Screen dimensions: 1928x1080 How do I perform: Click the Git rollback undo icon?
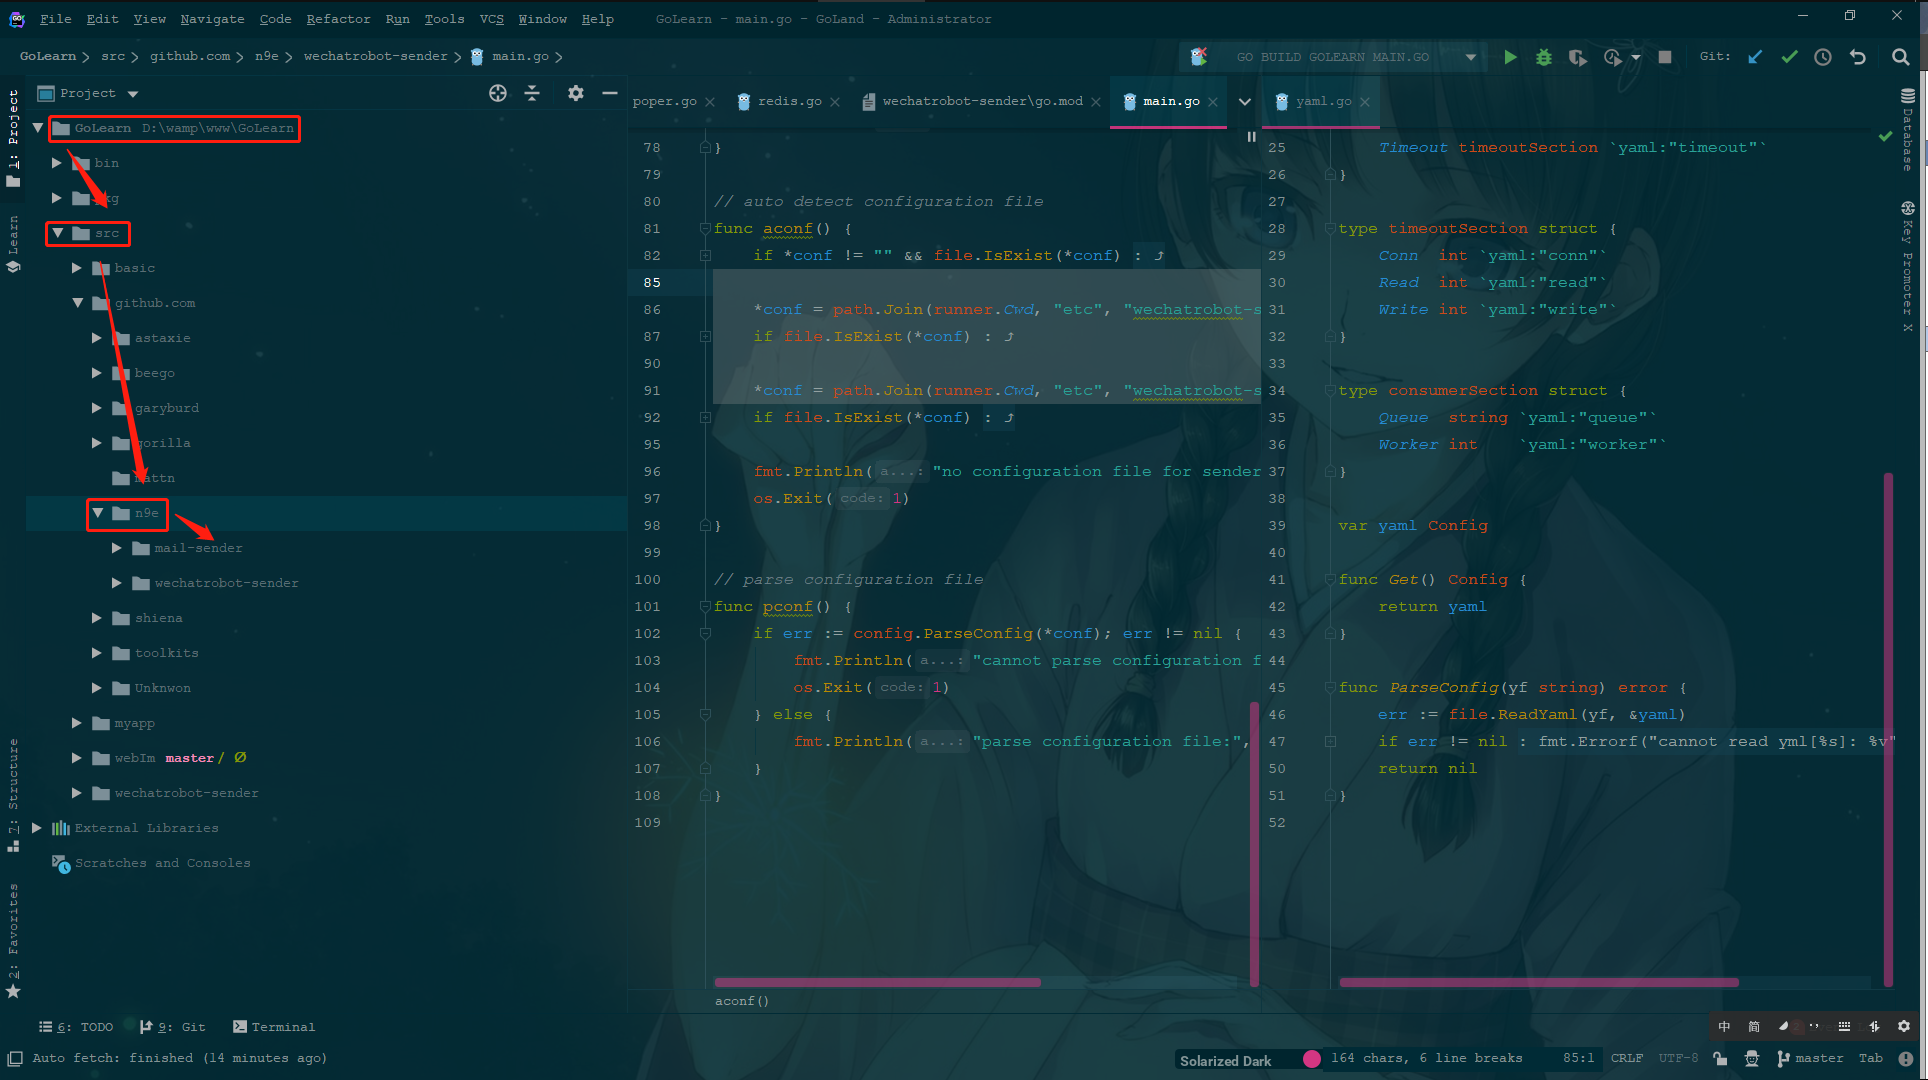pos(1858,57)
